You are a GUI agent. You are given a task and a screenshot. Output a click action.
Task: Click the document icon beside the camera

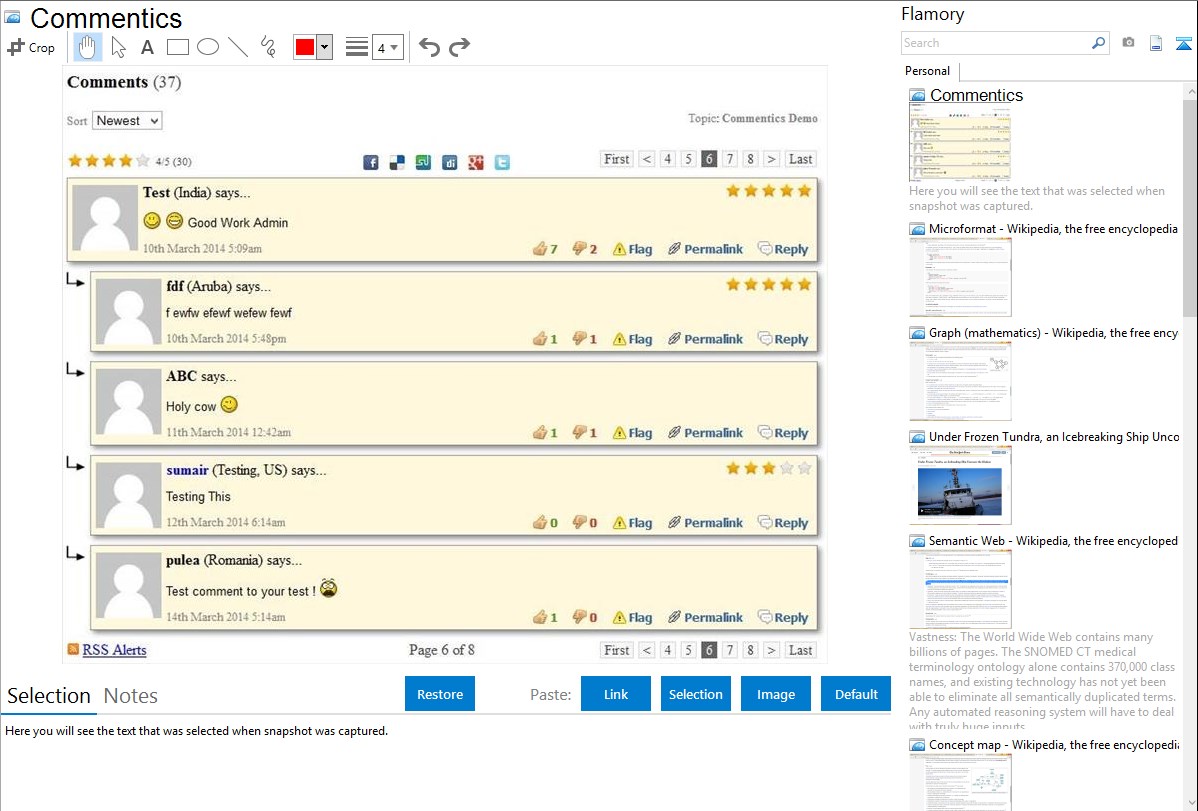pyautogui.click(x=1156, y=43)
